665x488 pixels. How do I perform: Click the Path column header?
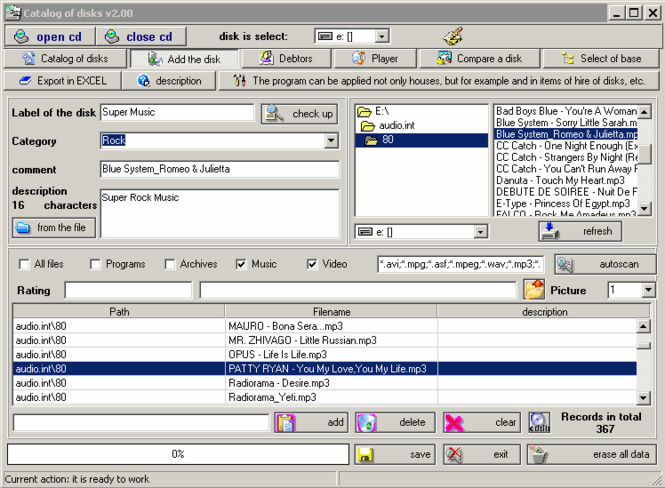(x=119, y=312)
